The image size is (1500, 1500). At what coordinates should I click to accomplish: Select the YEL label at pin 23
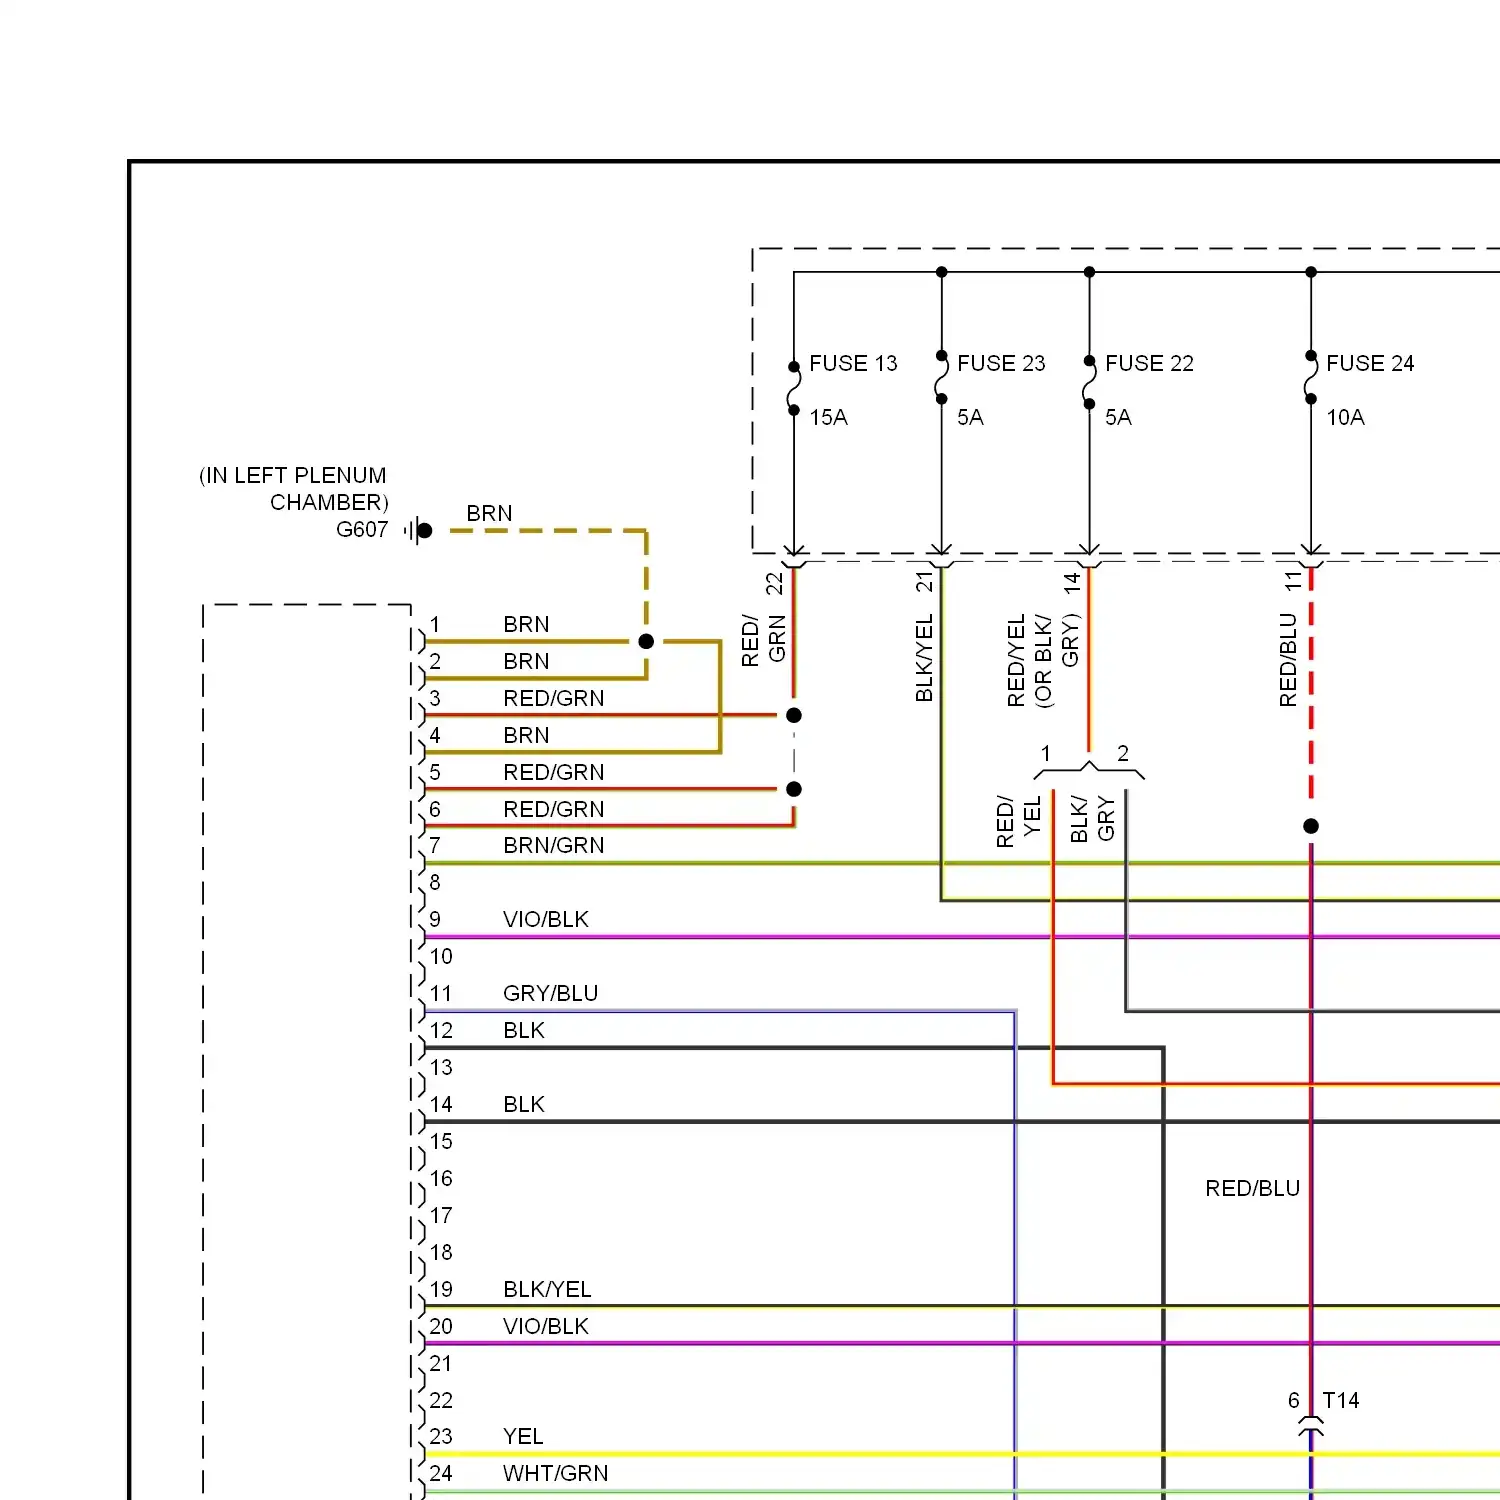[x=523, y=1437]
